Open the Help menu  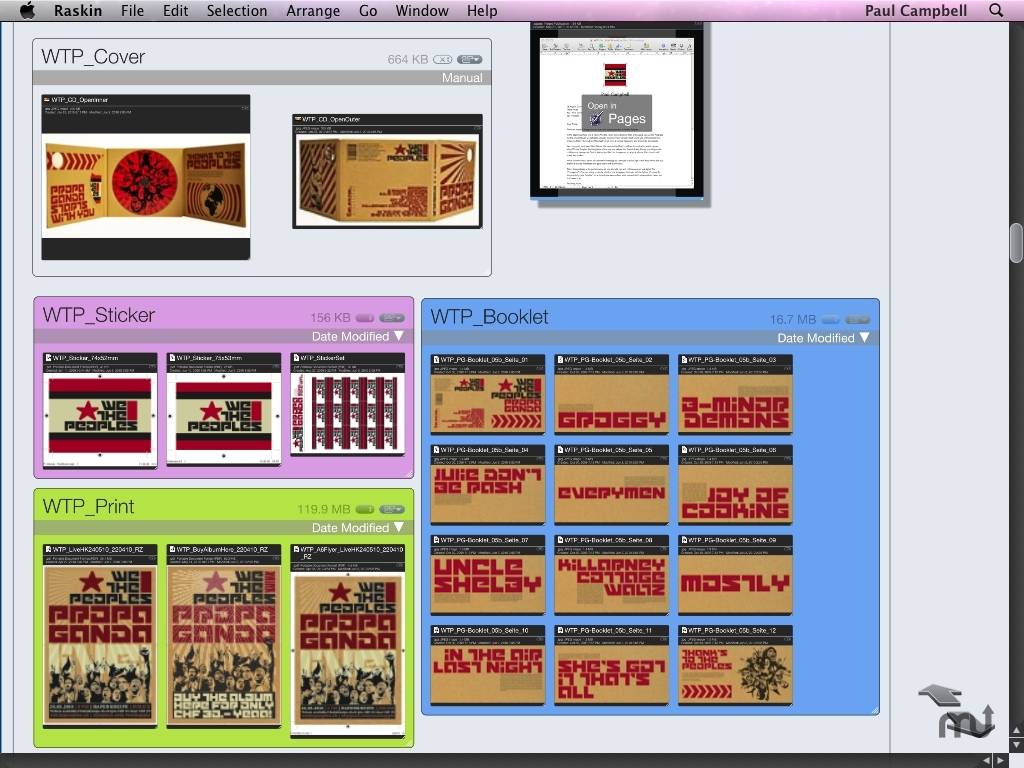482,10
